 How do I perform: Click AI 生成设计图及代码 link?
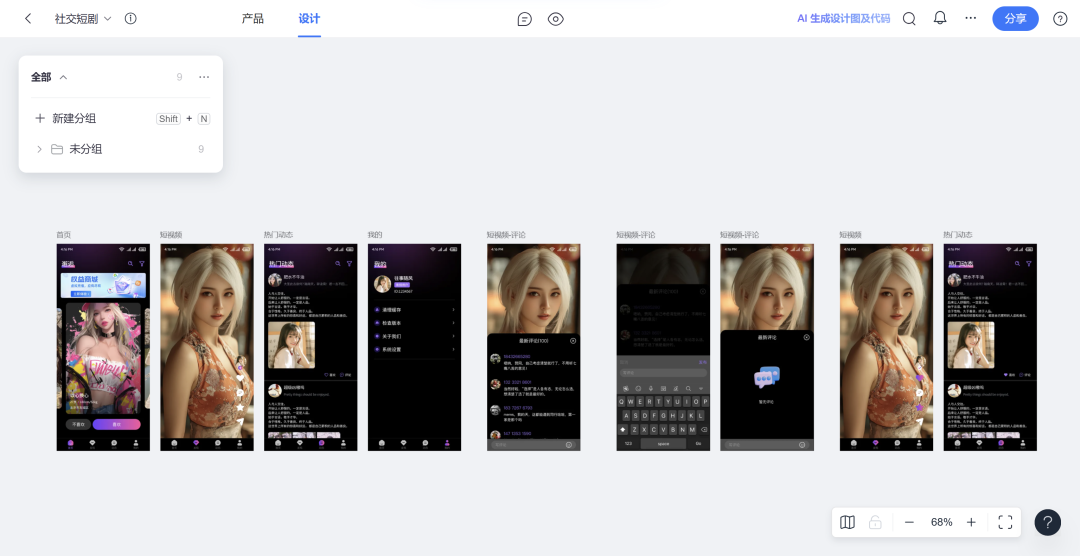[x=843, y=18]
